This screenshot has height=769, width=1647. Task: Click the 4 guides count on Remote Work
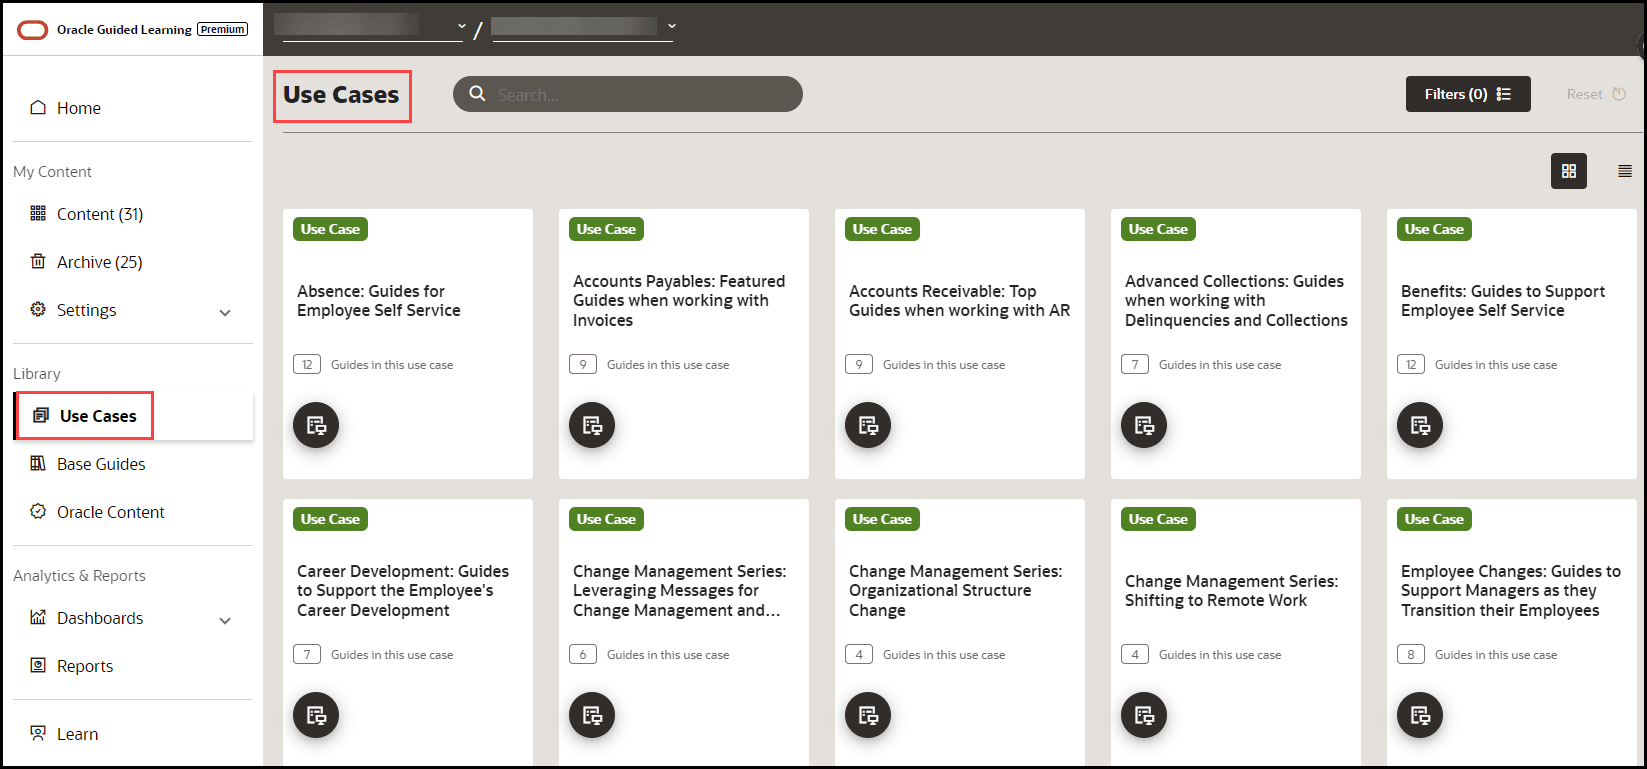(1135, 655)
